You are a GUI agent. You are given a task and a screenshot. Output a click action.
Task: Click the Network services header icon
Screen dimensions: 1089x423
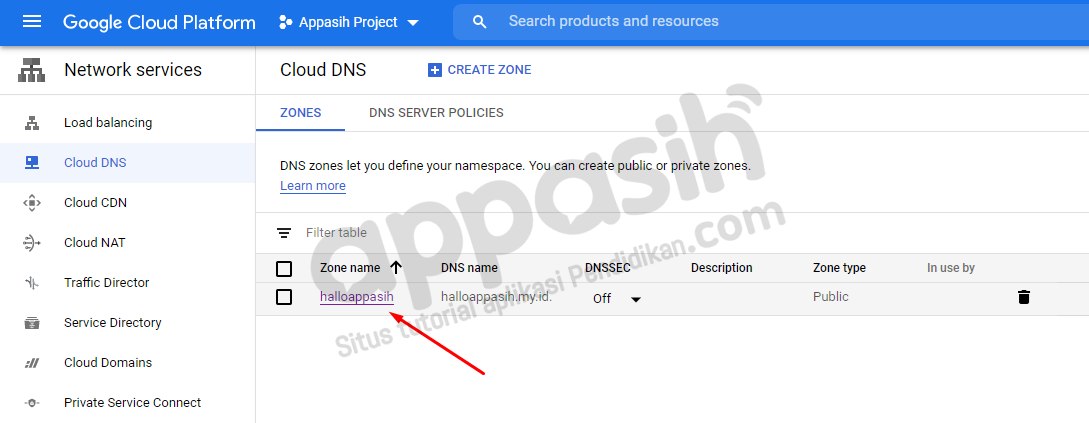(31, 70)
